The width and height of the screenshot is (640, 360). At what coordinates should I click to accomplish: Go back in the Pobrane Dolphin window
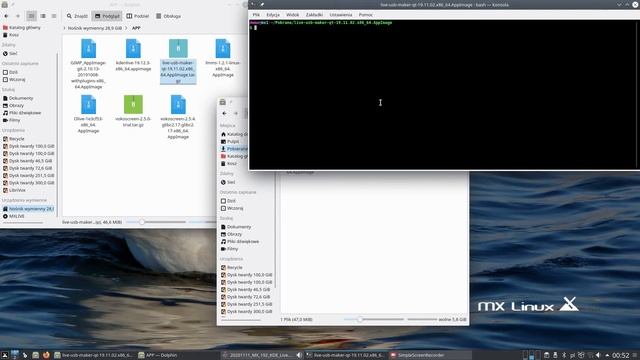224,113
